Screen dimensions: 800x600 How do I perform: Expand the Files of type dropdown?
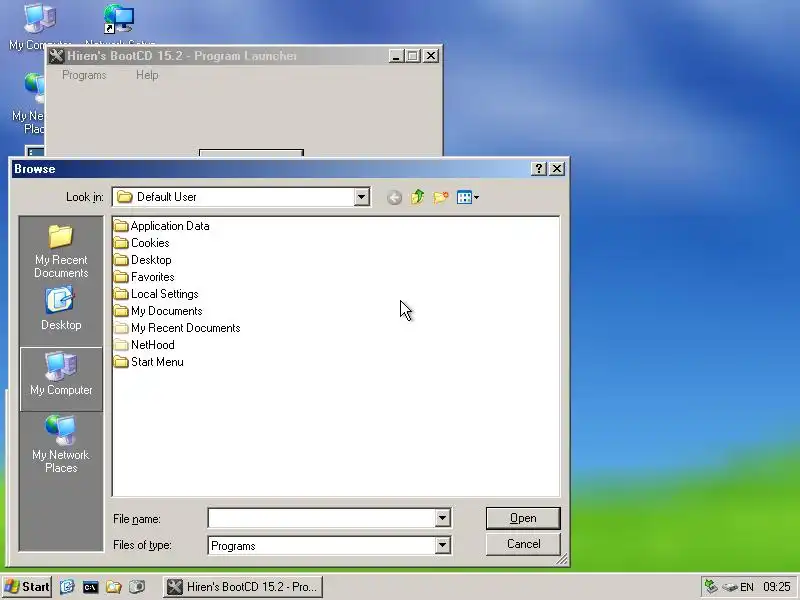pos(442,545)
